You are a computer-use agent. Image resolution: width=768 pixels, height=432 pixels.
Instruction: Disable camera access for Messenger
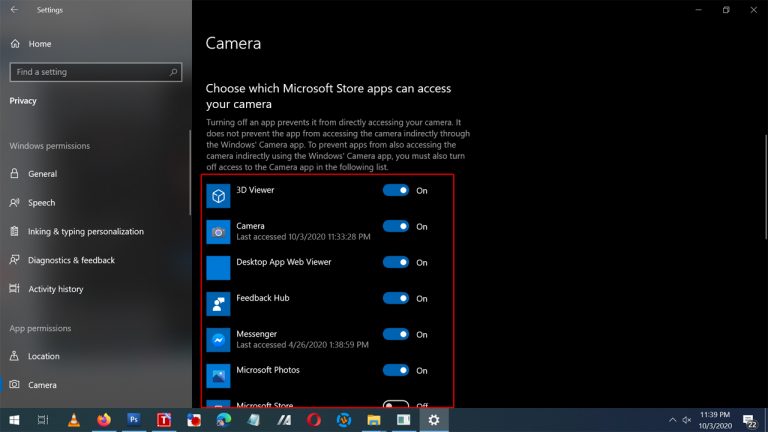[x=396, y=334]
